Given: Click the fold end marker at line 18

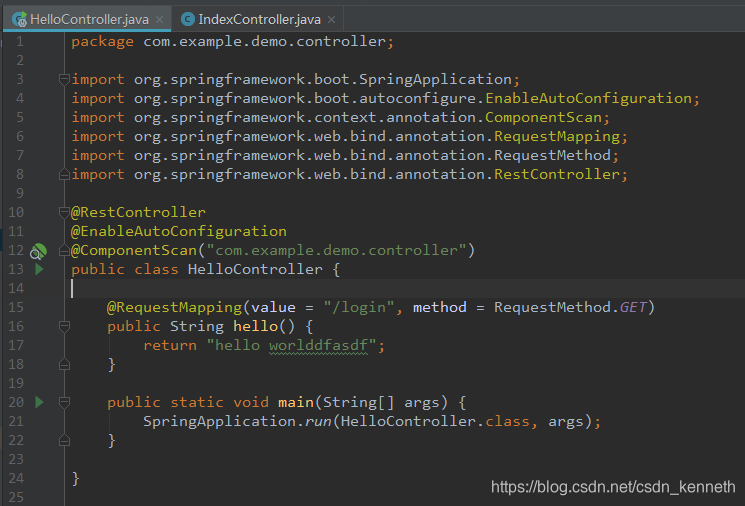Looking at the screenshot, I should pyautogui.click(x=65, y=364).
